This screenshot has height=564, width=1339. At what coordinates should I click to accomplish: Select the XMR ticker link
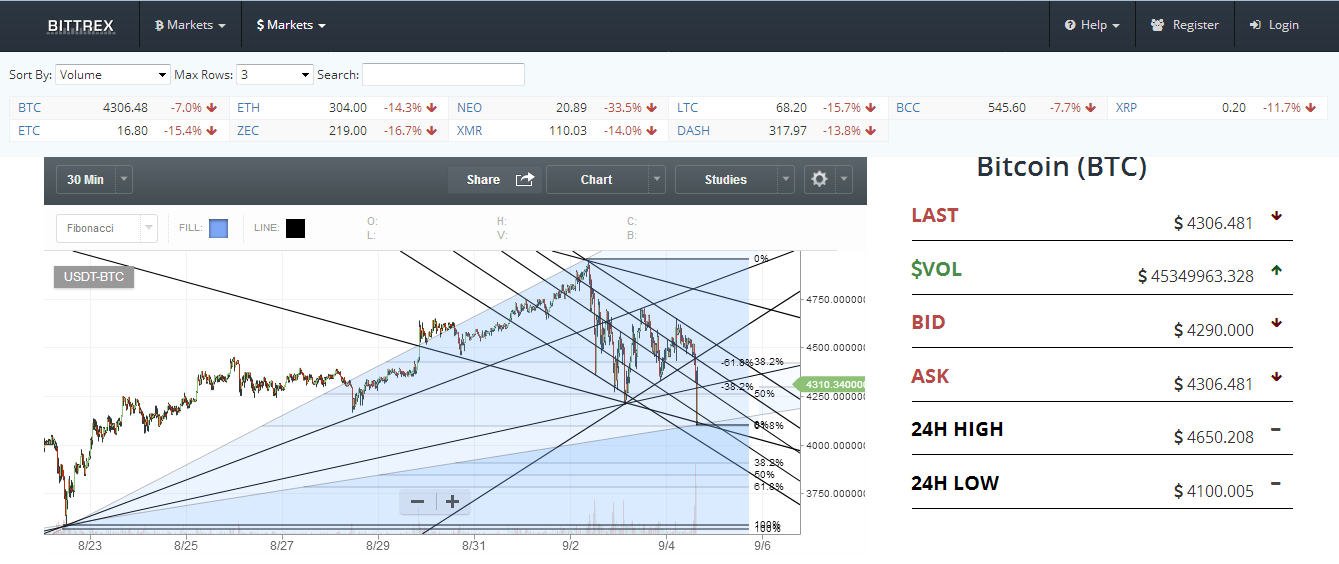pos(470,131)
